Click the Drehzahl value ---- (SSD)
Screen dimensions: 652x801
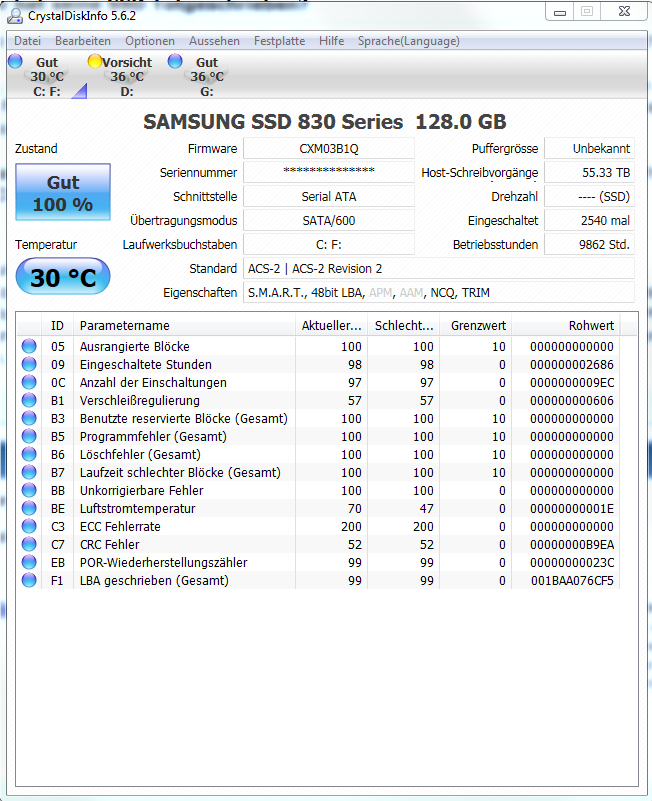pos(590,197)
